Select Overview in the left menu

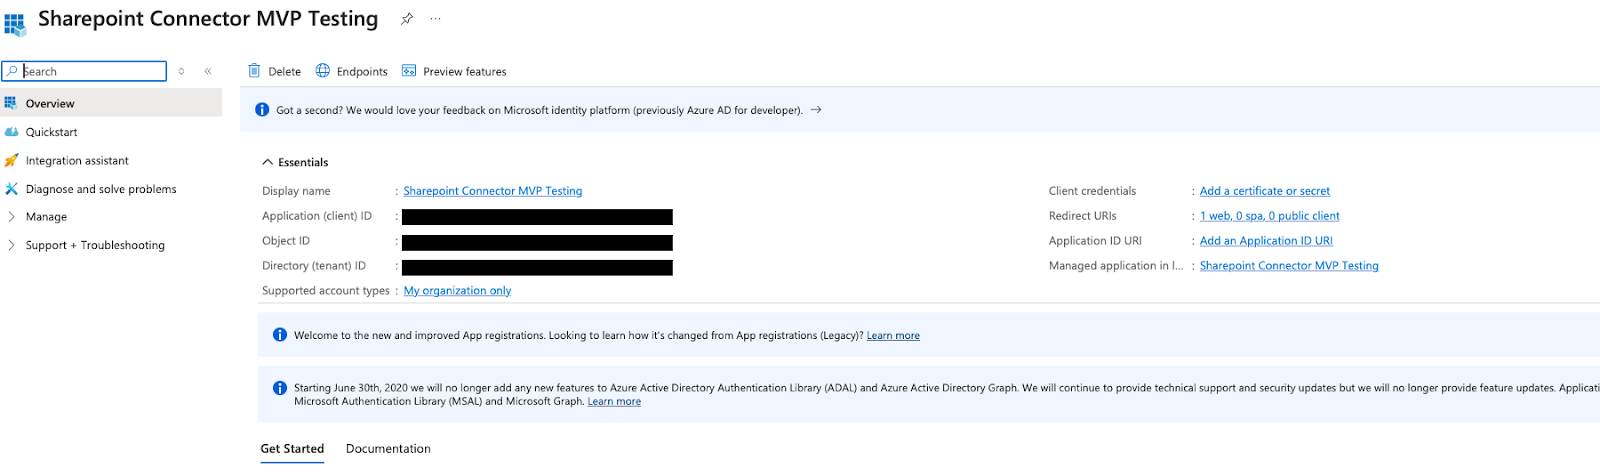point(50,104)
